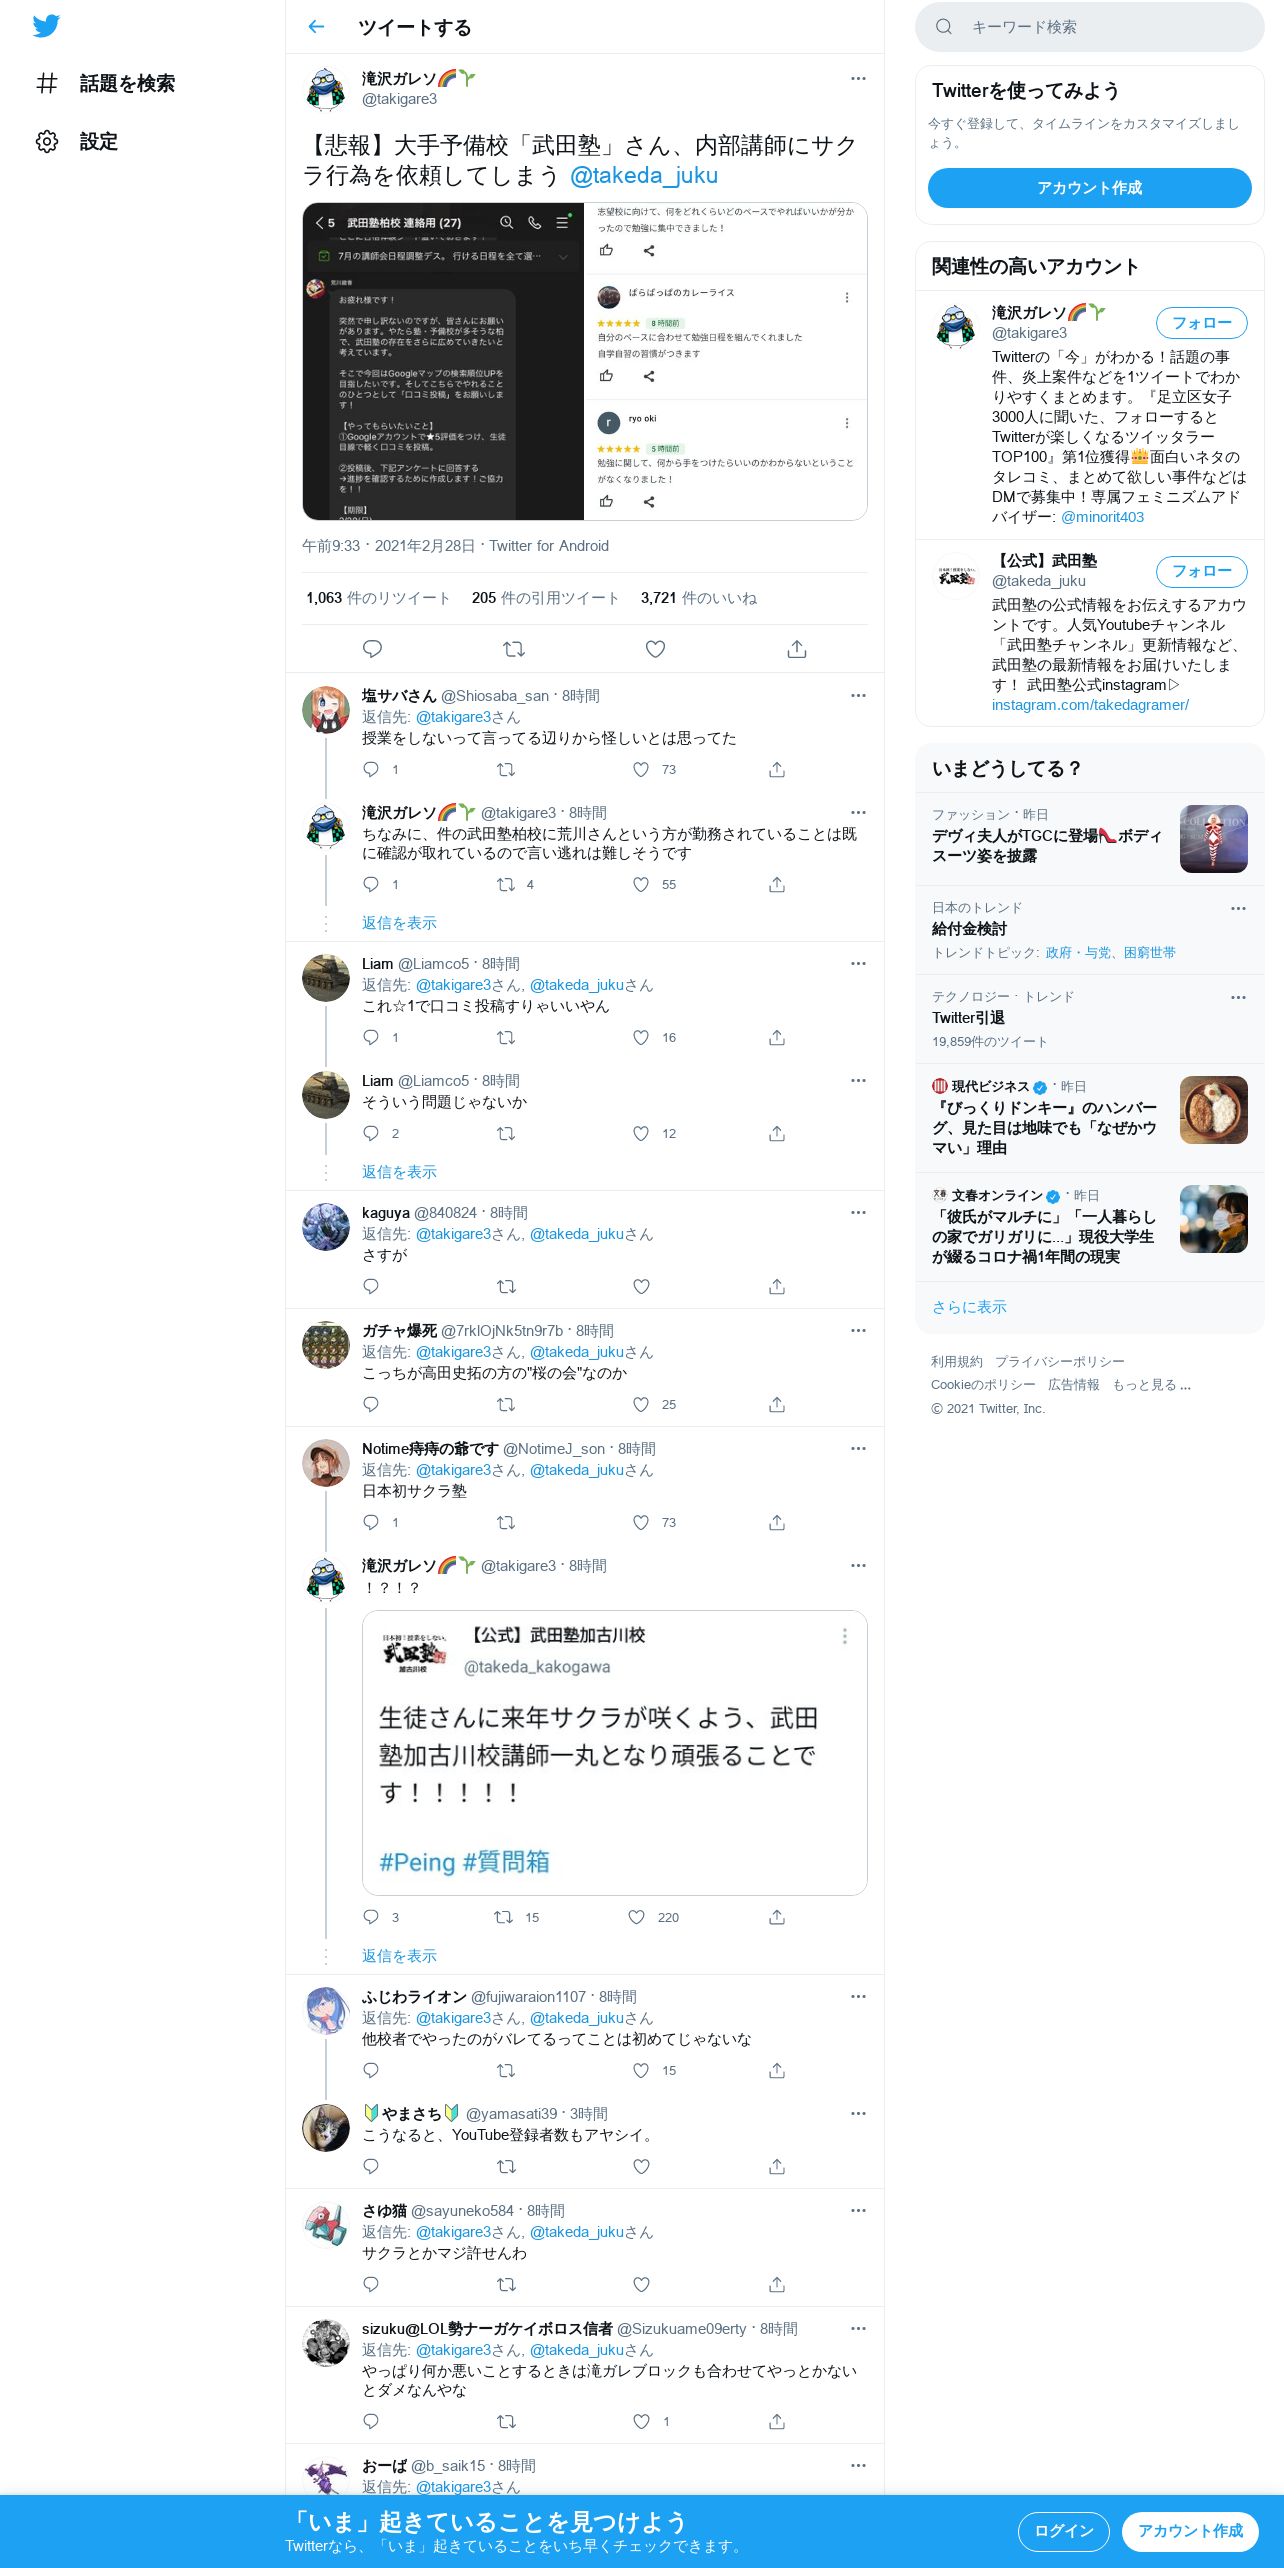Screen dimensions: 1284x2568
Task: Click the ログイン button in the bottom banner
Action: [1063, 2531]
